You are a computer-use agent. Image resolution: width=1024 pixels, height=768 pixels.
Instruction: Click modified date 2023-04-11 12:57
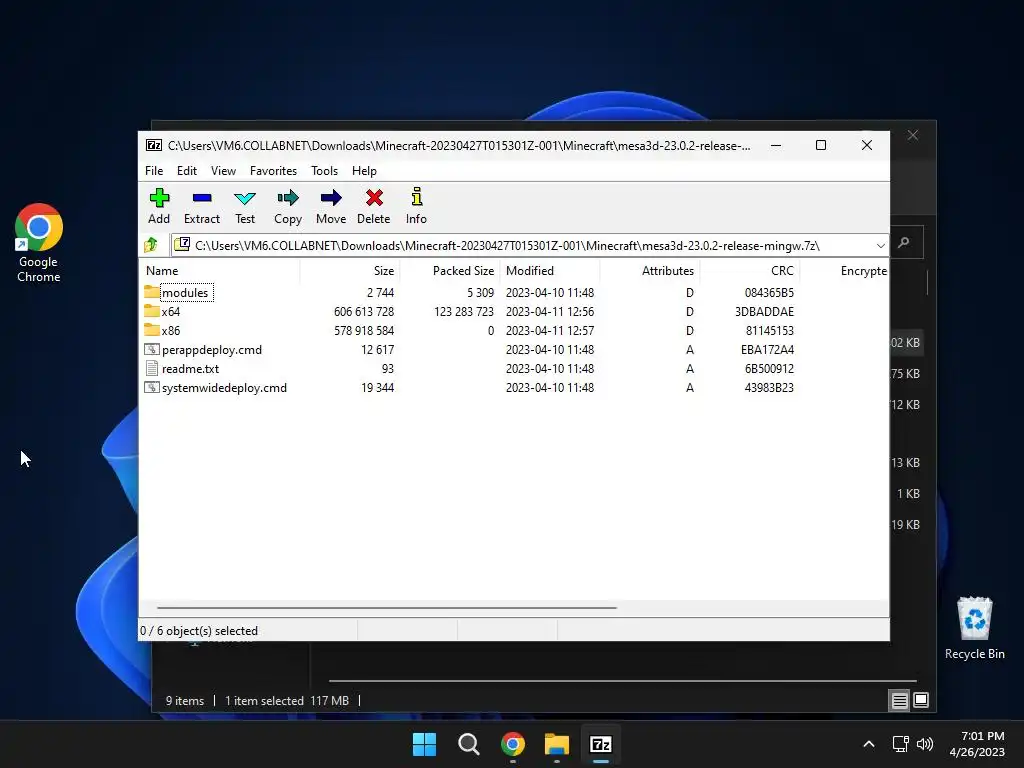coord(550,330)
